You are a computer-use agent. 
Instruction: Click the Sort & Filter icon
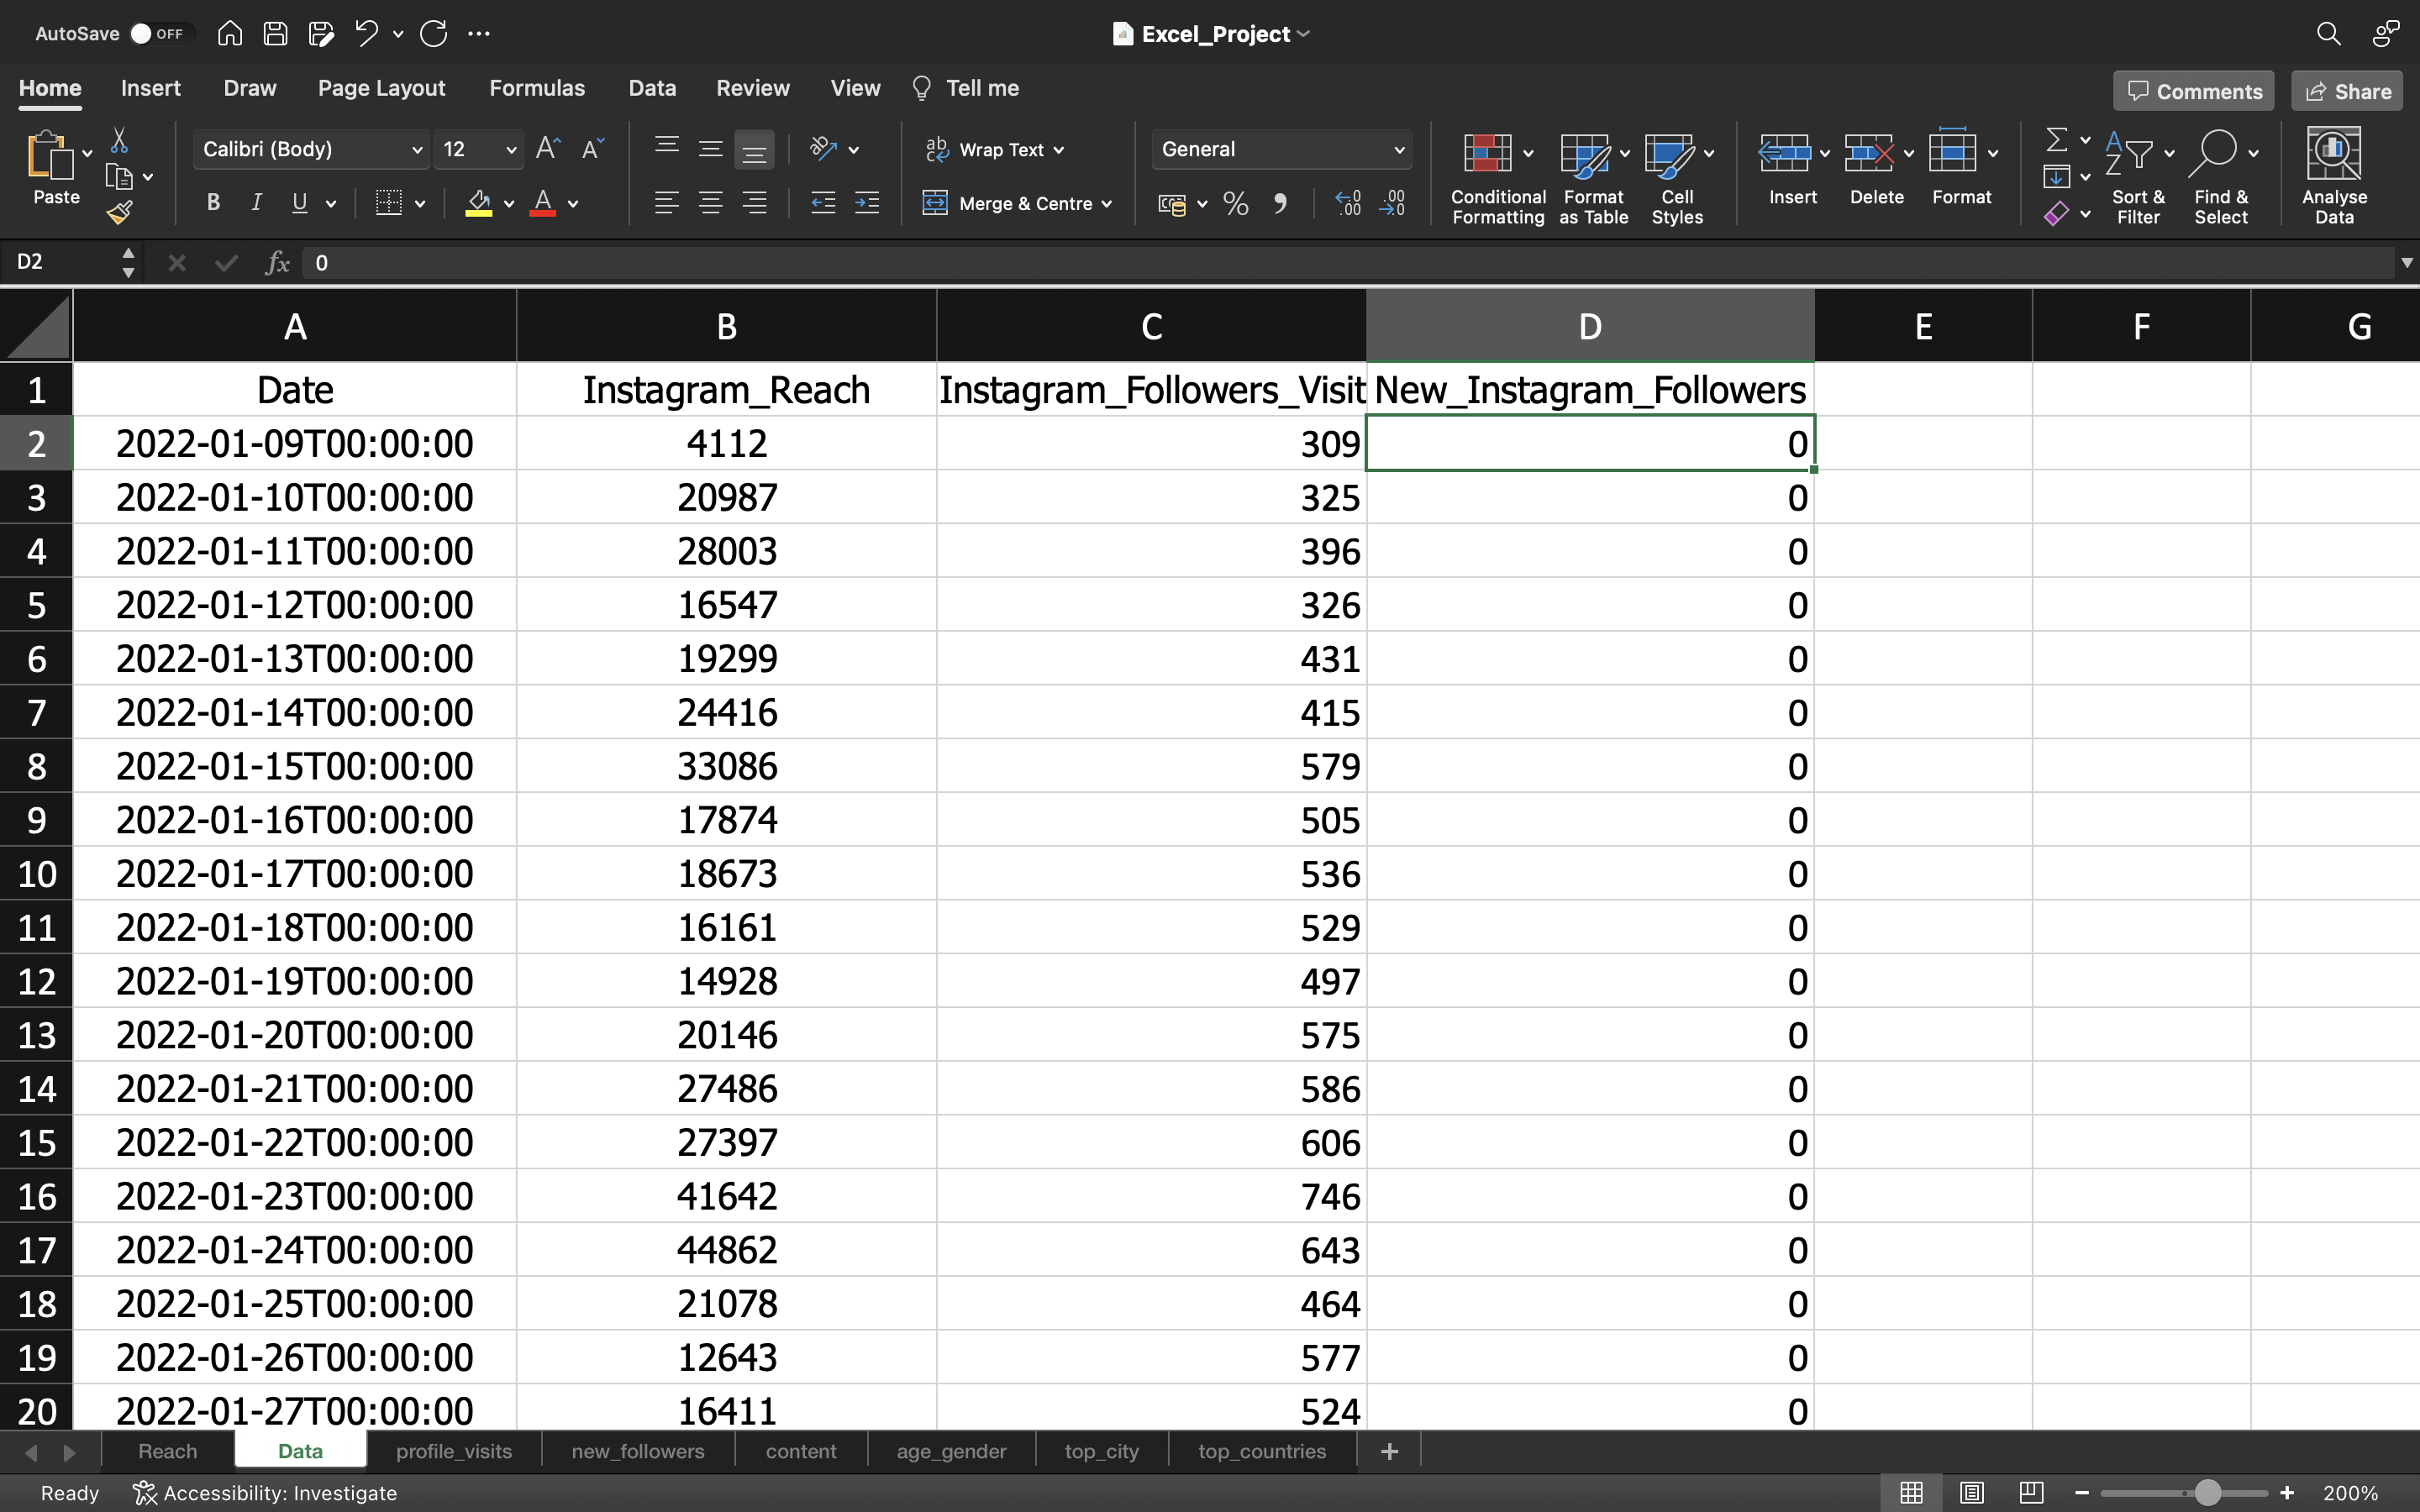(x=2138, y=172)
